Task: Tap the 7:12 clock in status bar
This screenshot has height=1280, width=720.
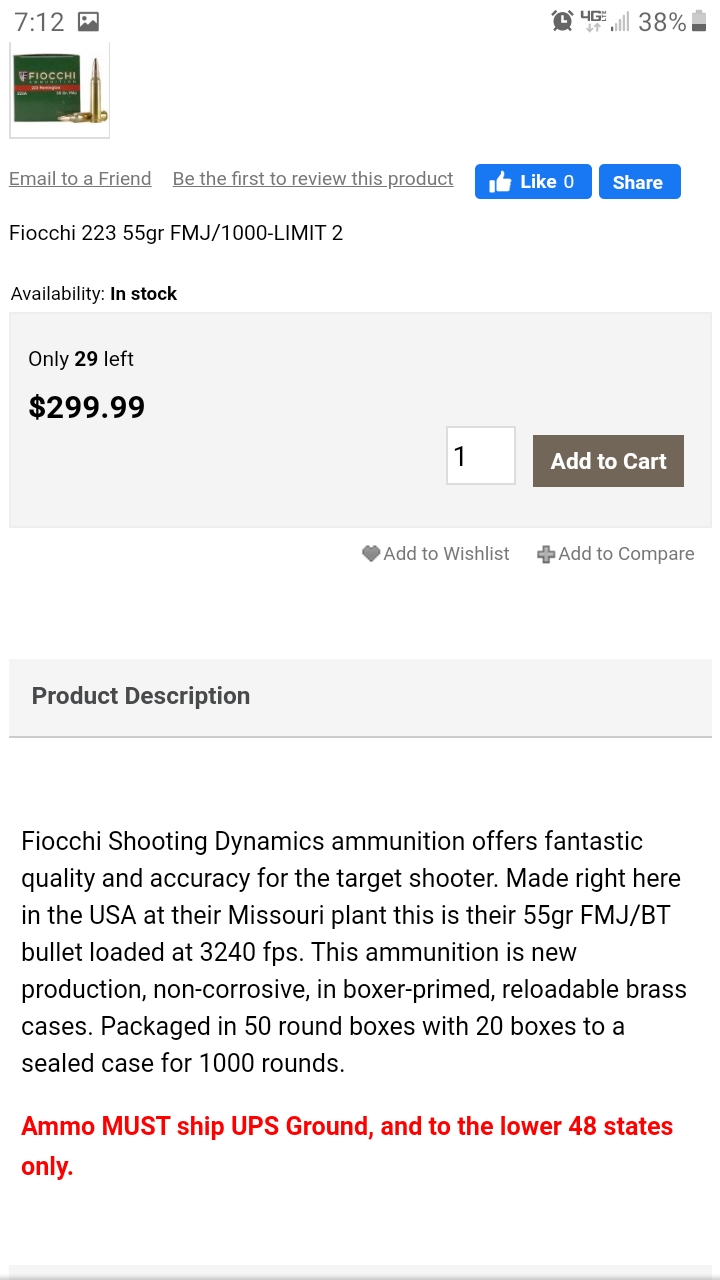Action: 39,22
